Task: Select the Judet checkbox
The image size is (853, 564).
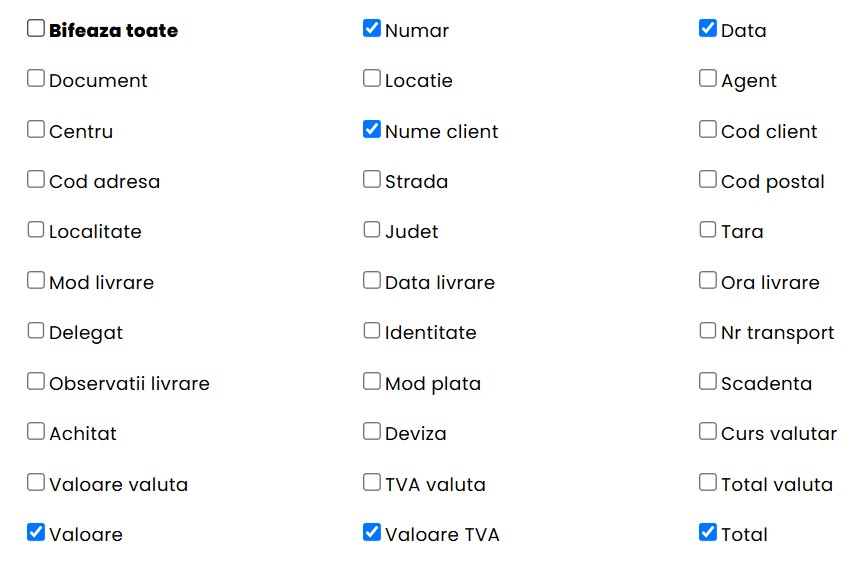Action: (x=372, y=230)
